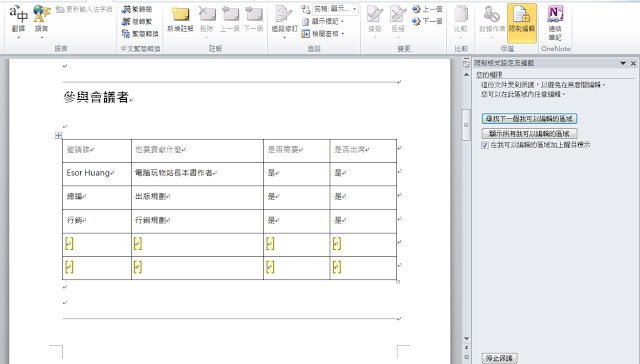This screenshot has height=364, width=640.
Task: Click the 追蹤修訂 (Track Changes) icon
Action: (x=284, y=14)
